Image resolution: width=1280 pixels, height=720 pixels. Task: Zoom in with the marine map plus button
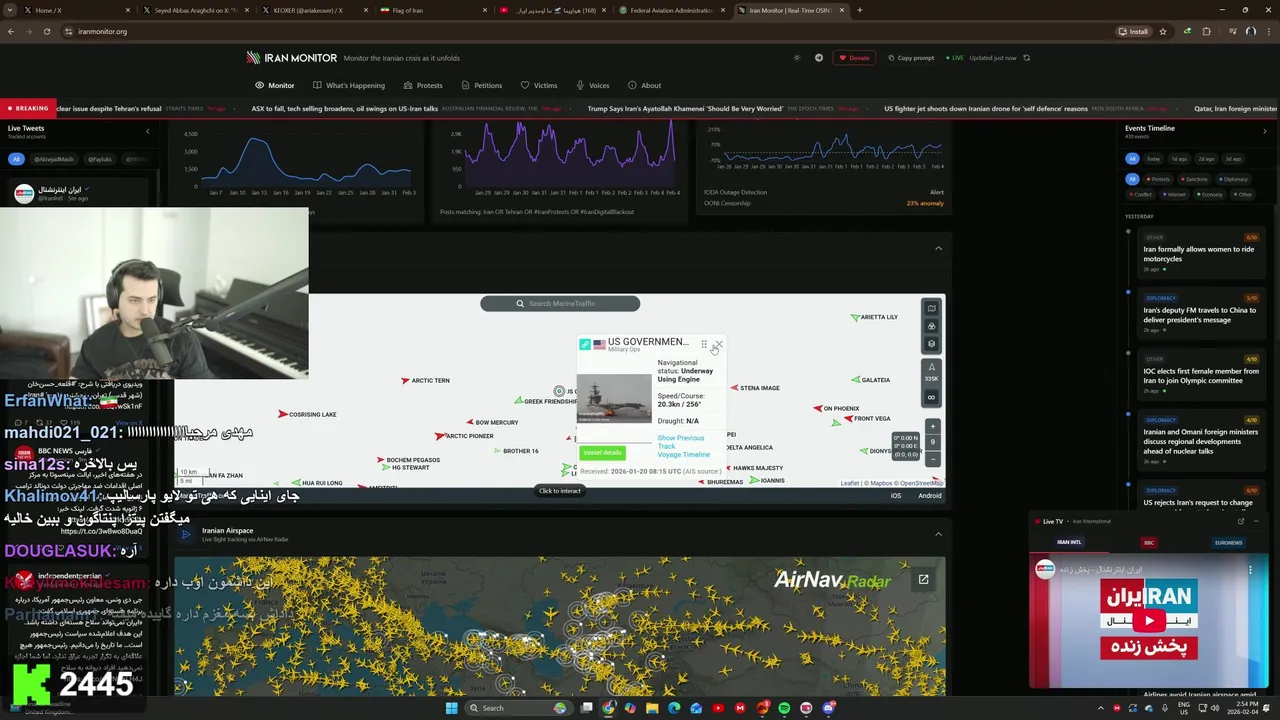pos(933,426)
